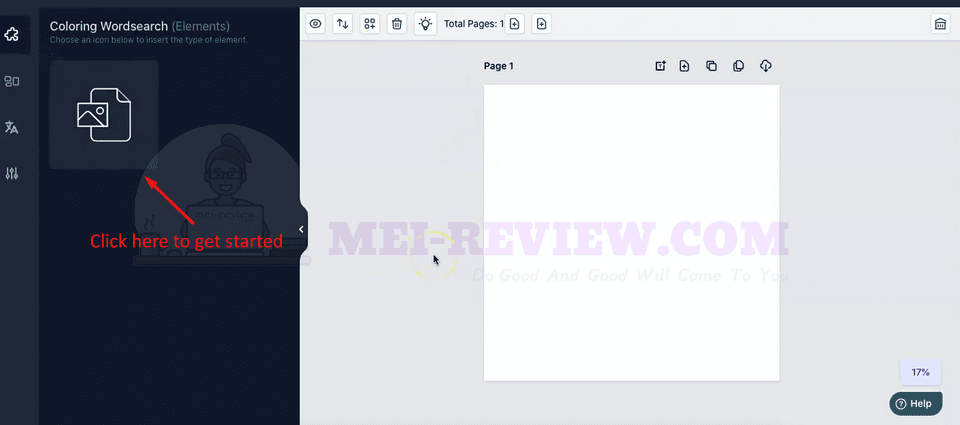The image size is (960, 425).
Task: Click the trash delete icon in toolbar
Action: click(x=397, y=24)
